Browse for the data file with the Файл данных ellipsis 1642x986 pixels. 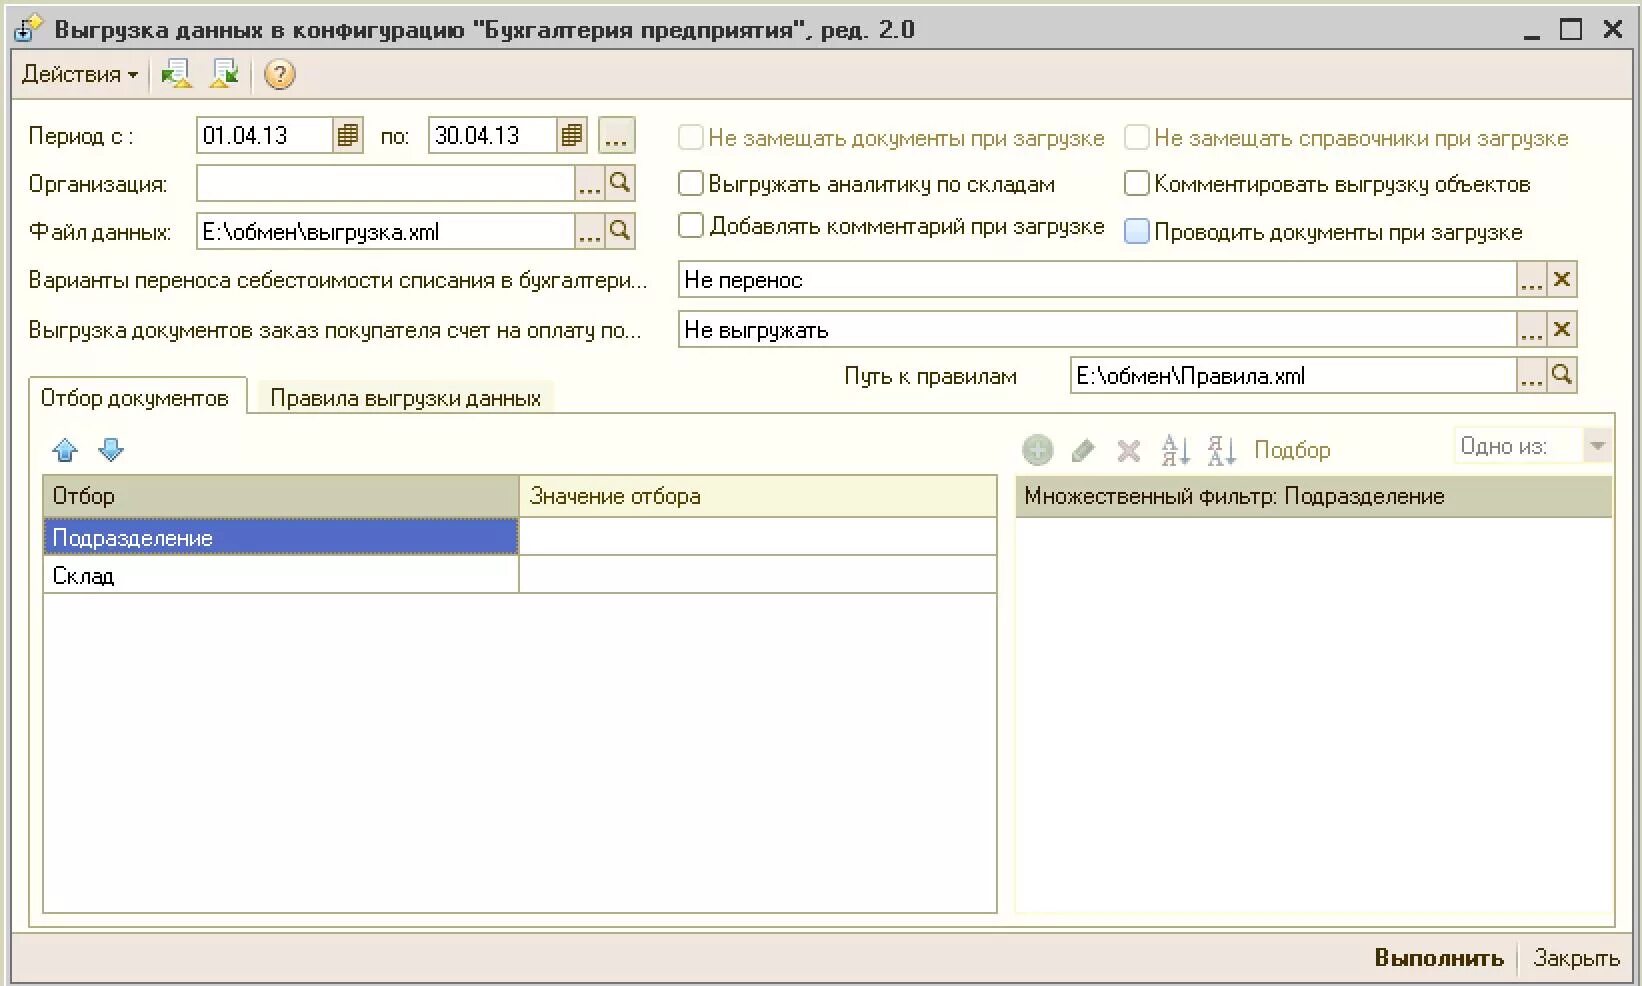[x=589, y=232]
